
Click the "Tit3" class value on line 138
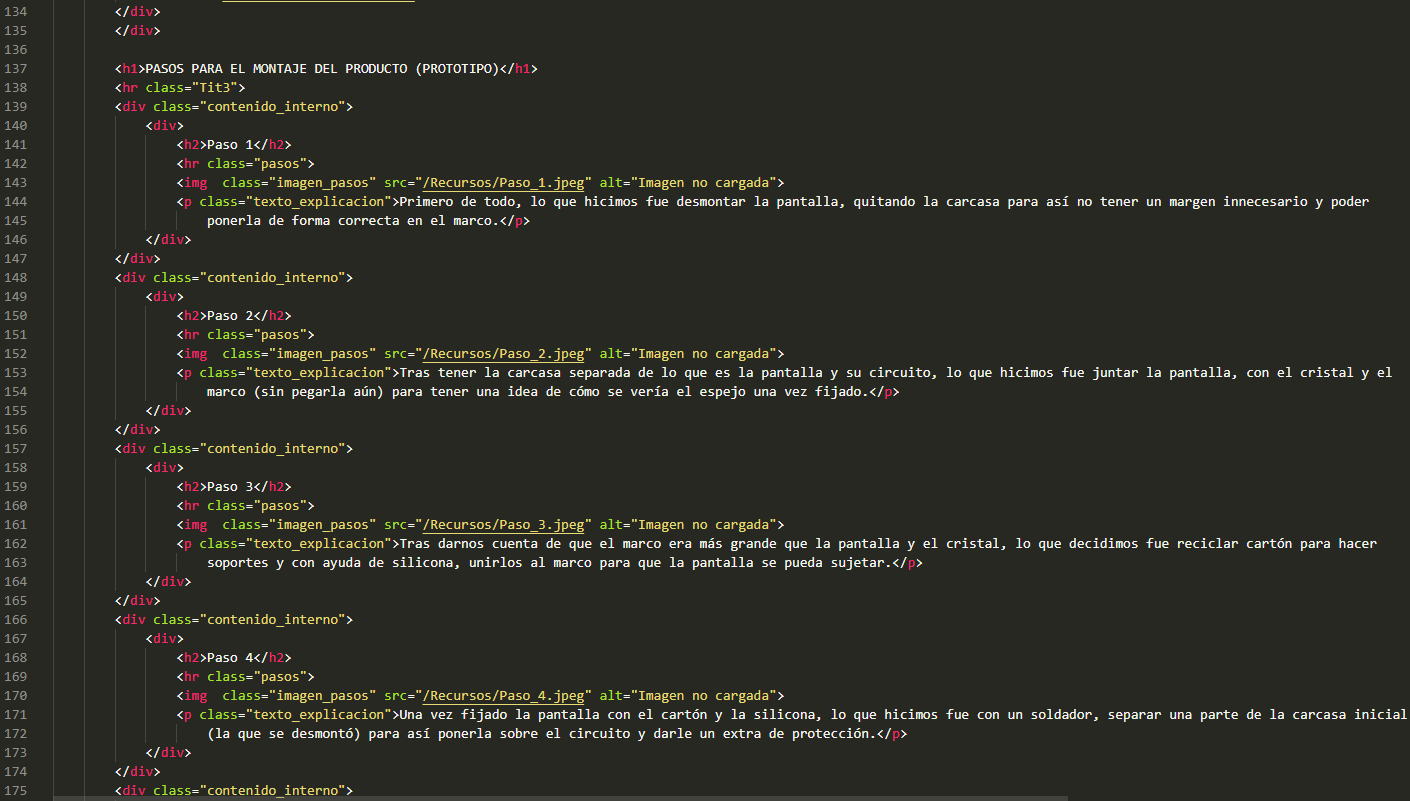(x=215, y=87)
